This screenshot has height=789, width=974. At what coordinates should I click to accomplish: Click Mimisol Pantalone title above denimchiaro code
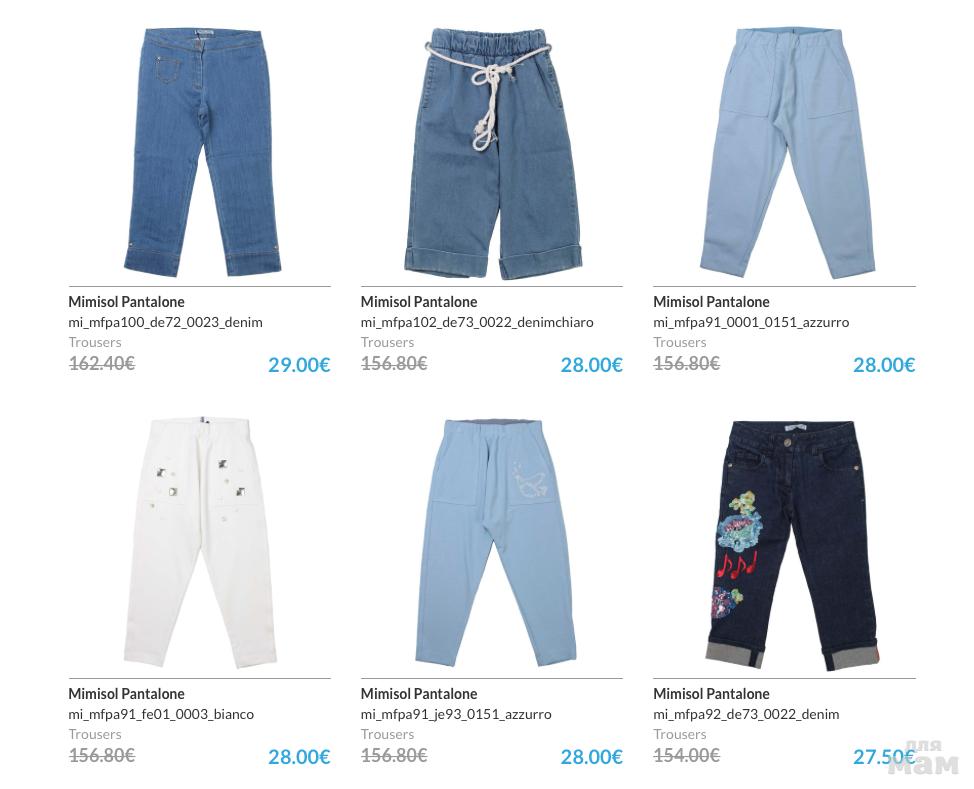pos(419,302)
